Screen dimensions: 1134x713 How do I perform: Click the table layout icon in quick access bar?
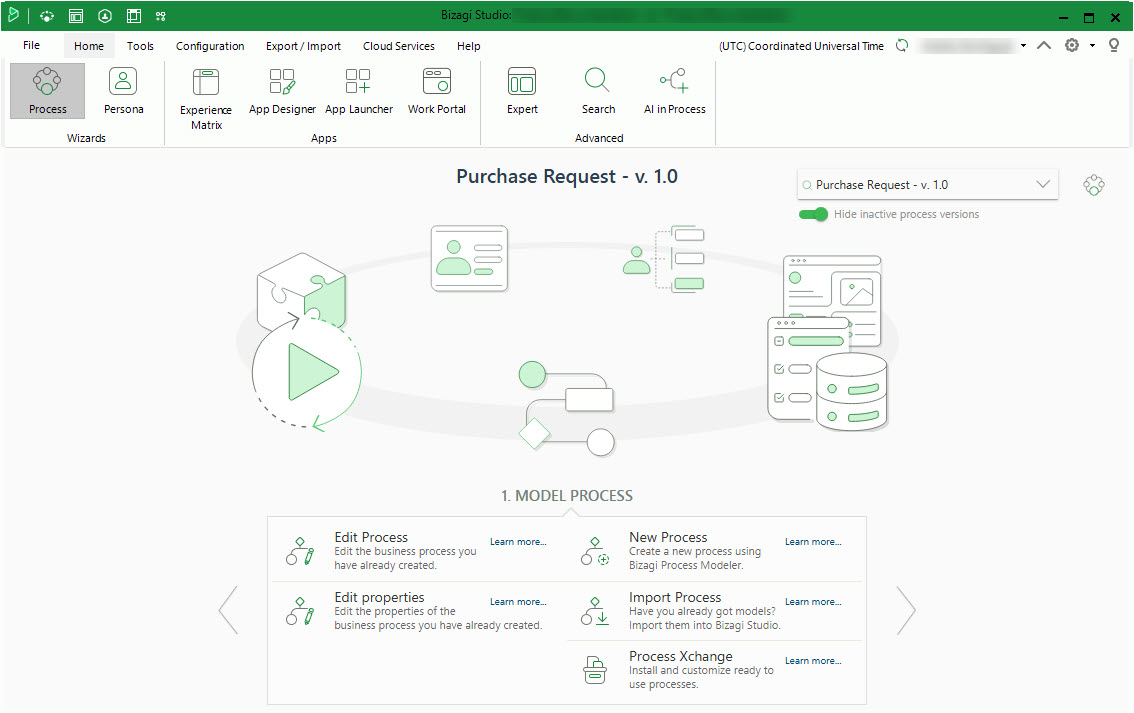coord(134,16)
